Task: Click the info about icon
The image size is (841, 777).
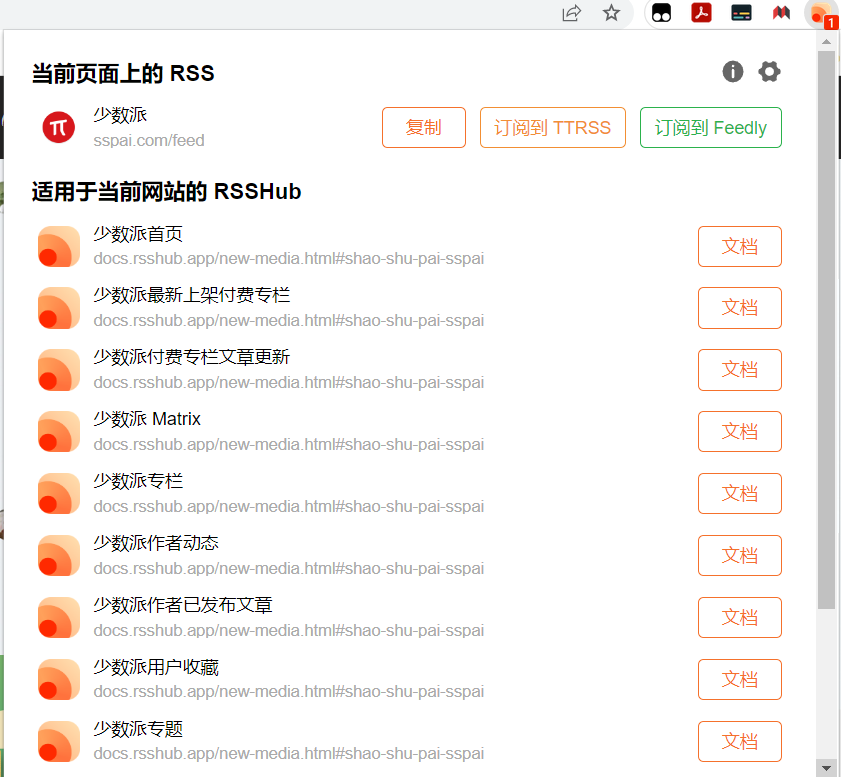Action: point(733,71)
